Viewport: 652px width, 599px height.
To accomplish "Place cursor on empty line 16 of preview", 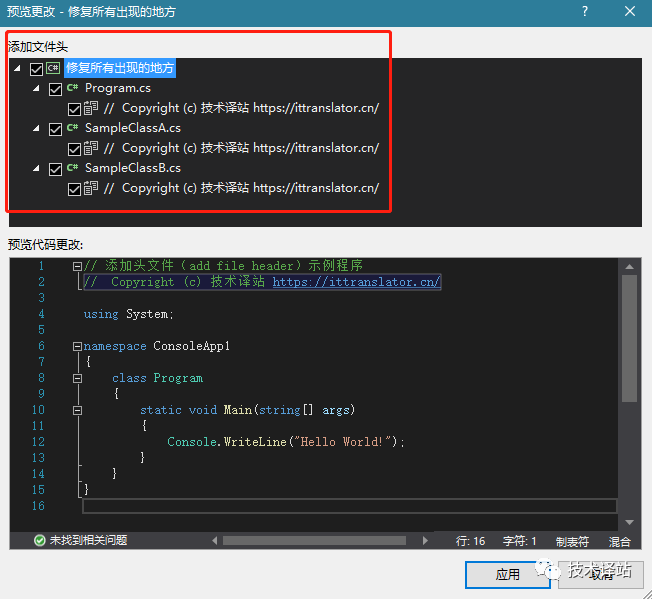I will point(349,506).
